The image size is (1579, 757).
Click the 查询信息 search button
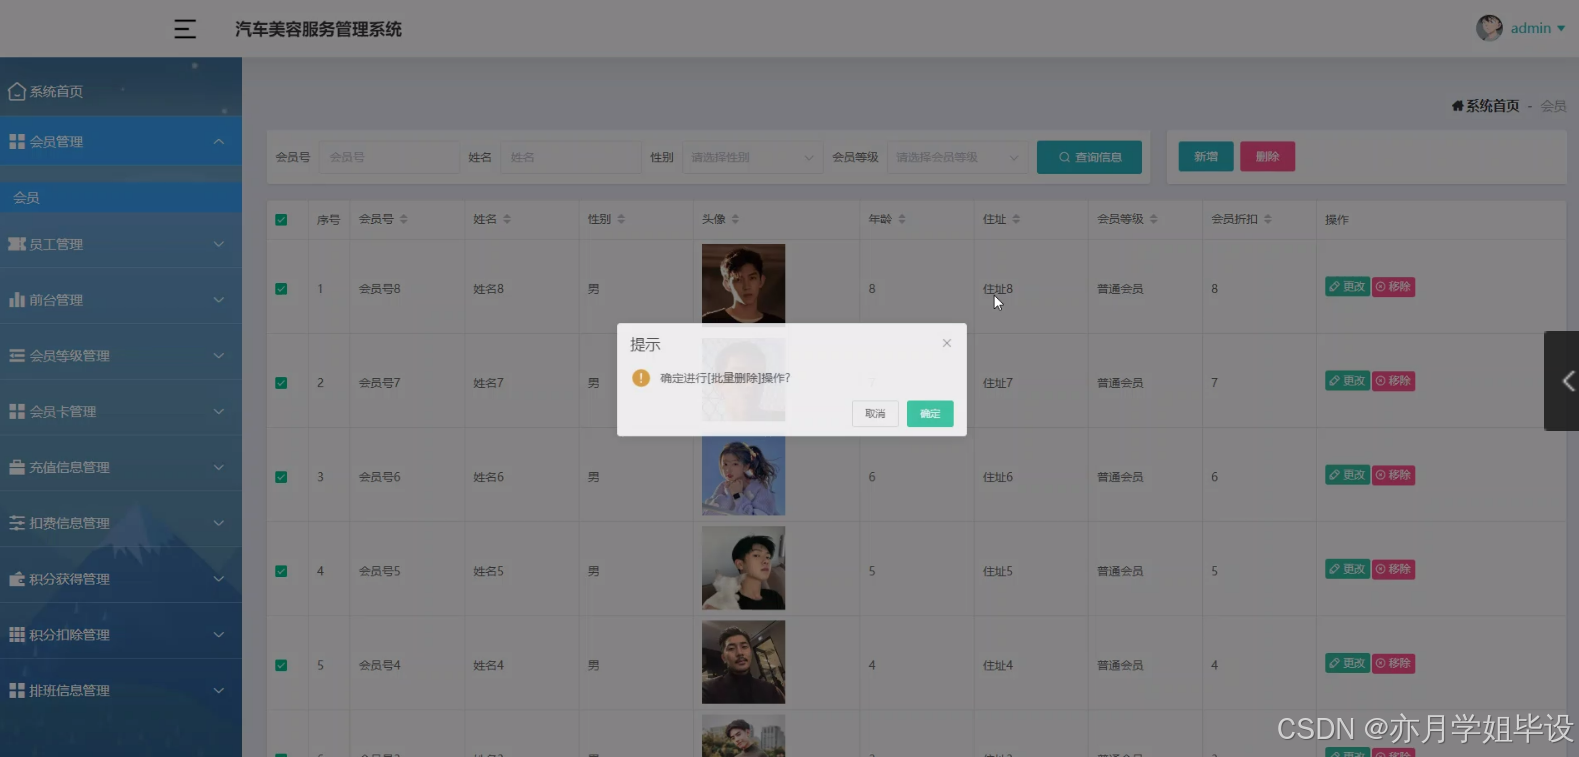(1089, 157)
